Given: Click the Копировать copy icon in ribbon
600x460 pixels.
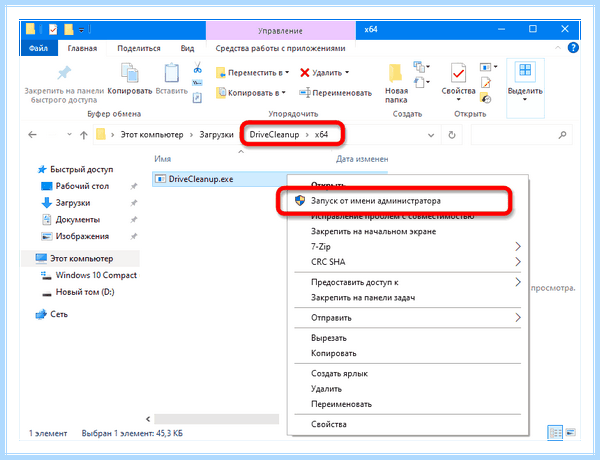Looking at the screenshot, I should (x=130, y=73).
